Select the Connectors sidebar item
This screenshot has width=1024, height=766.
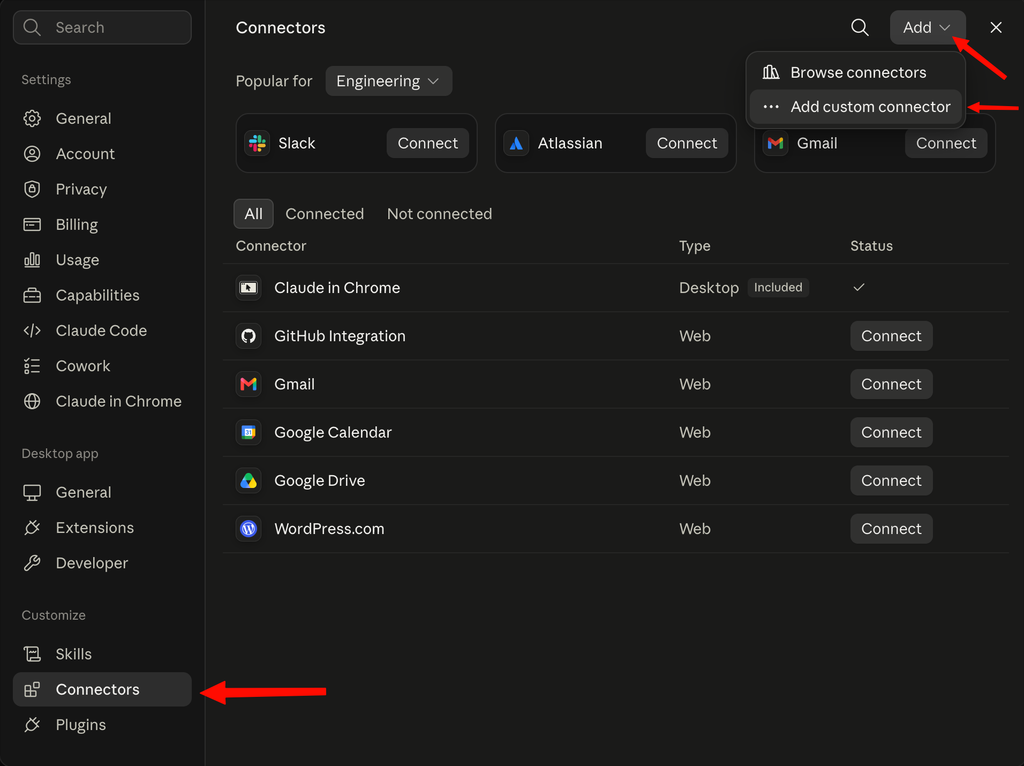pyautogui.click(x=103, y=689)
